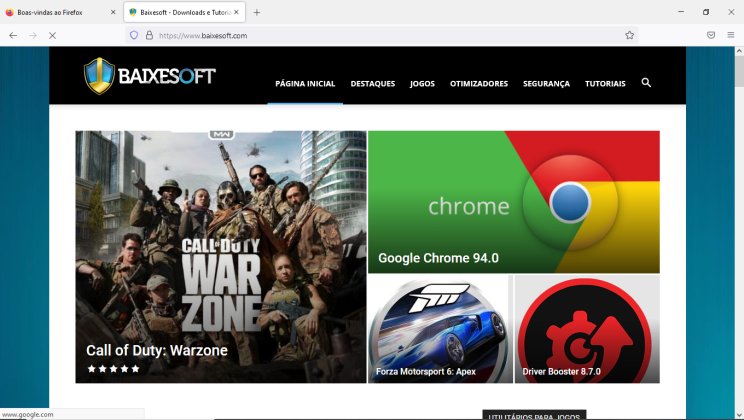Image resolution: width=744 pixels, height=420 pixels.
Task: Bookmark this page with the star icon
Action: 629,35
